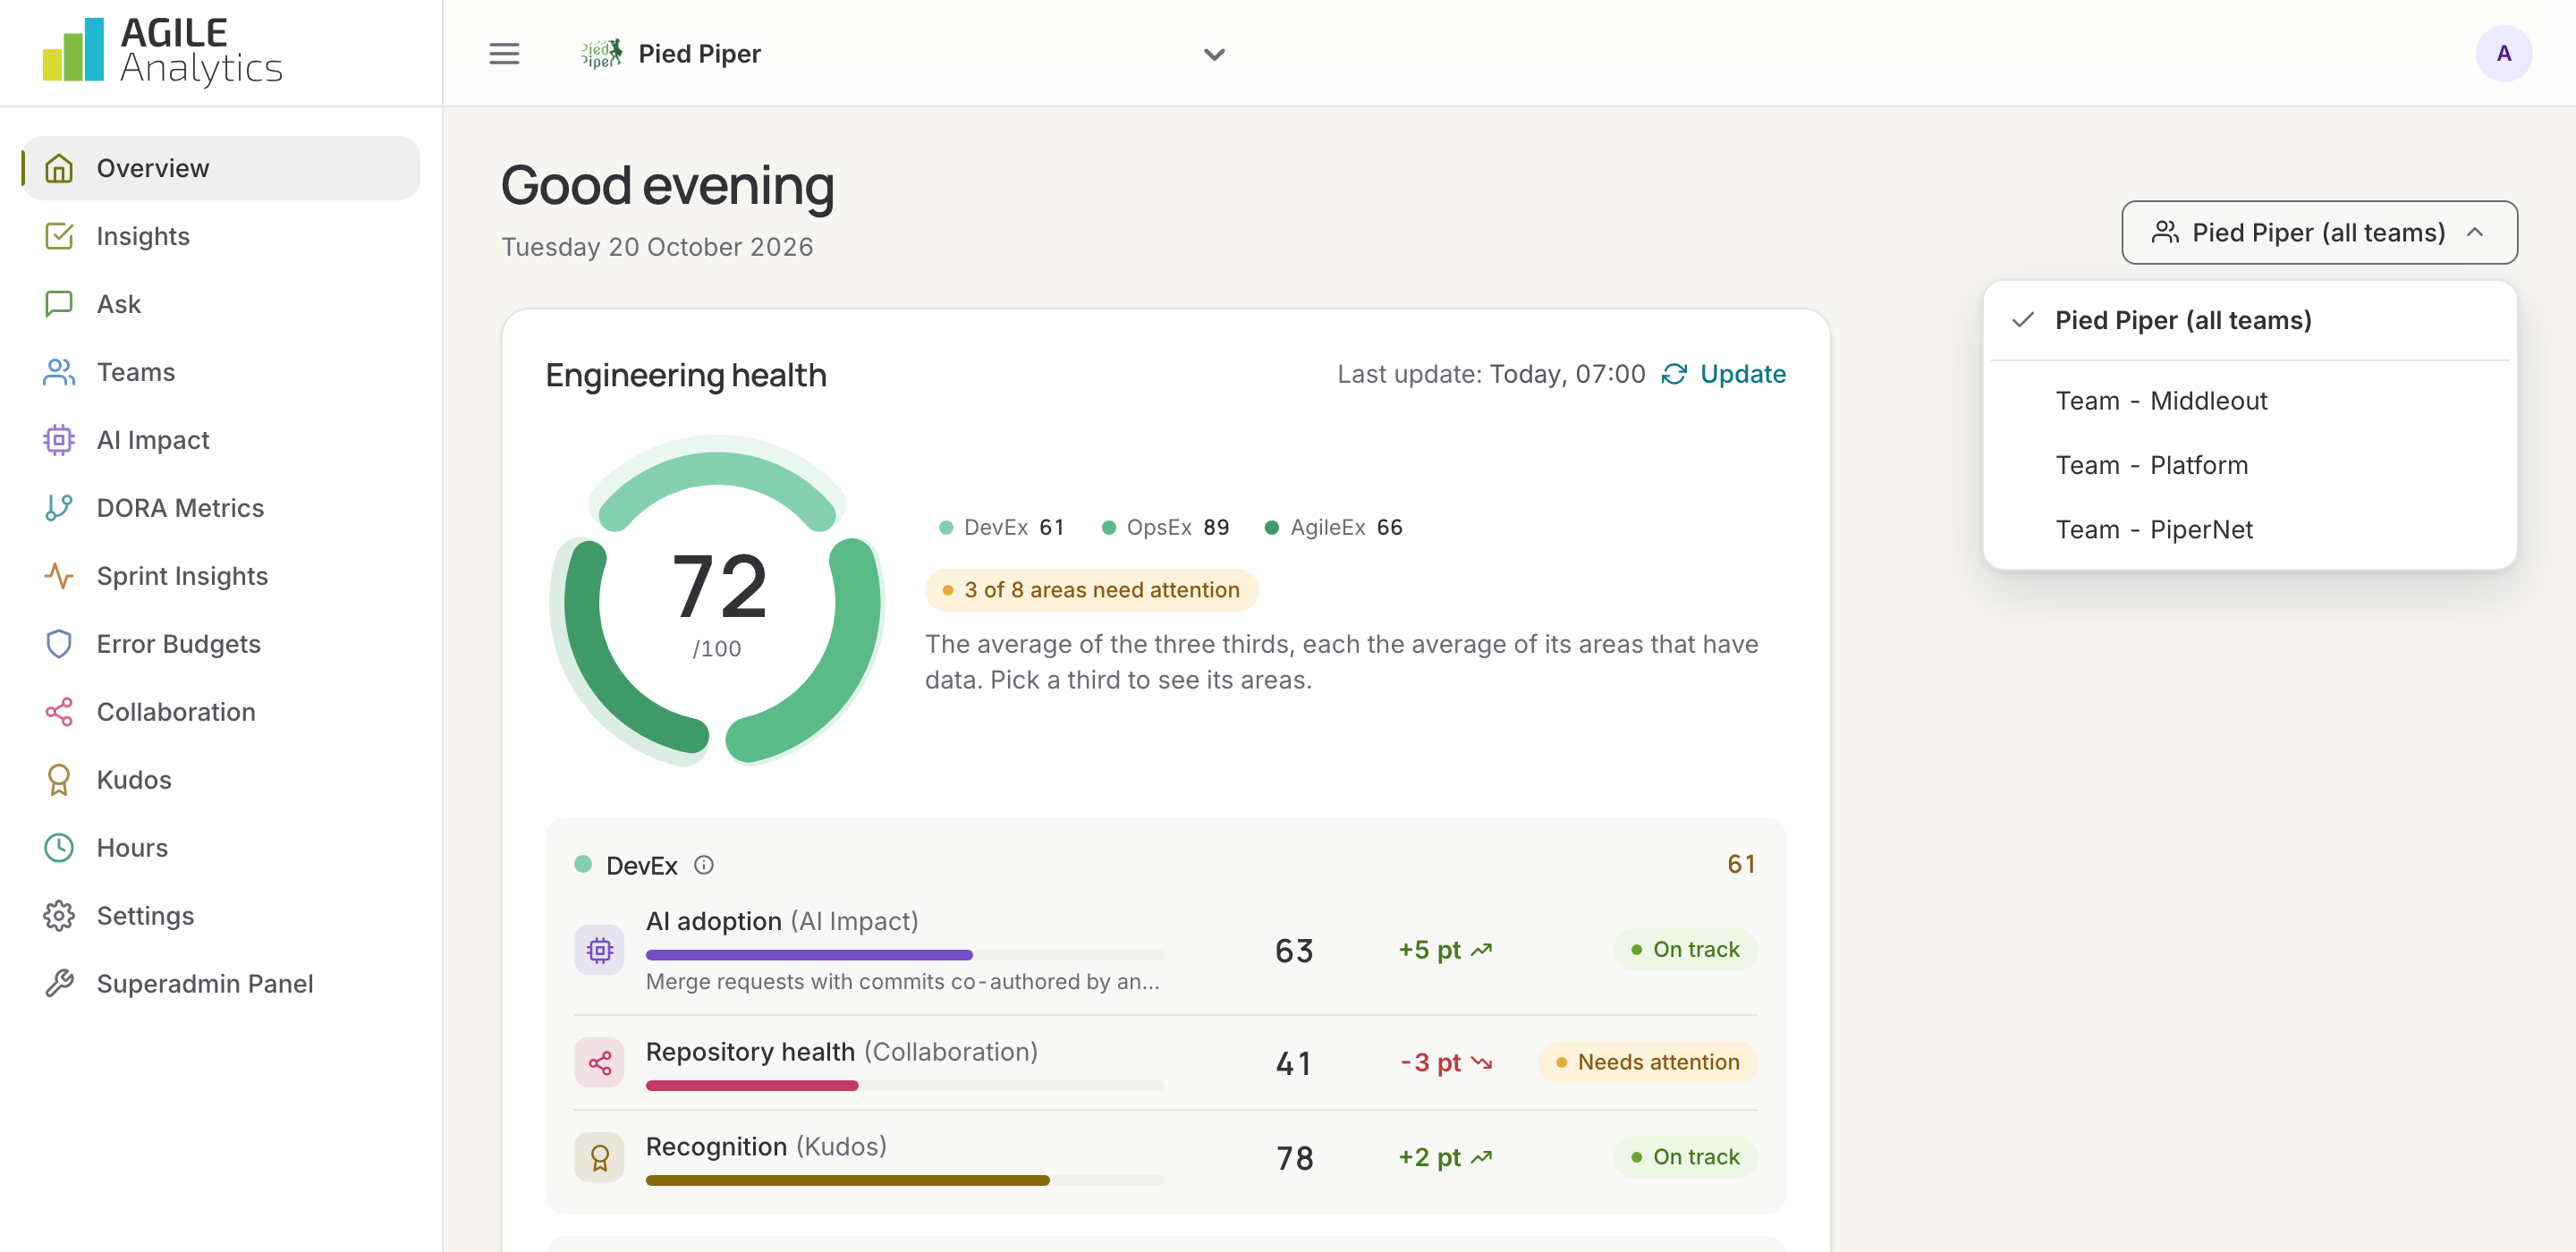Click the Sprint Insights pulse icon

coord(59,576)
